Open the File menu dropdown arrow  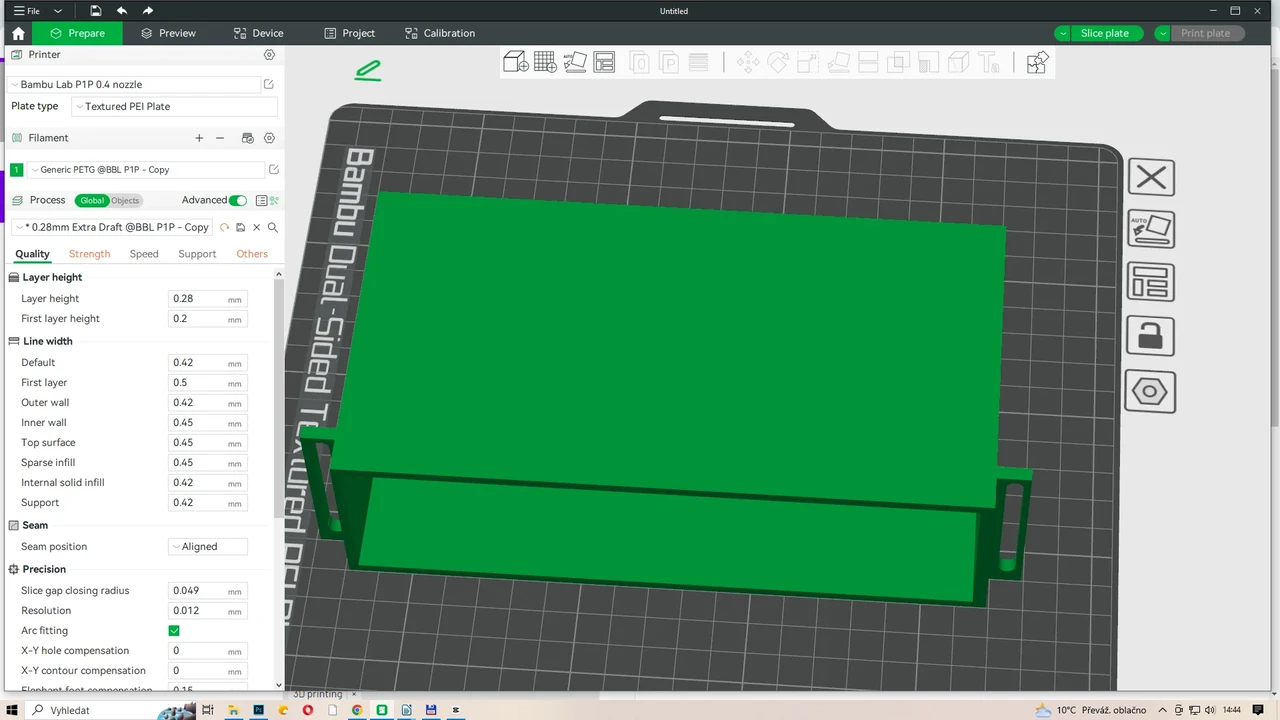click(58, 11)
